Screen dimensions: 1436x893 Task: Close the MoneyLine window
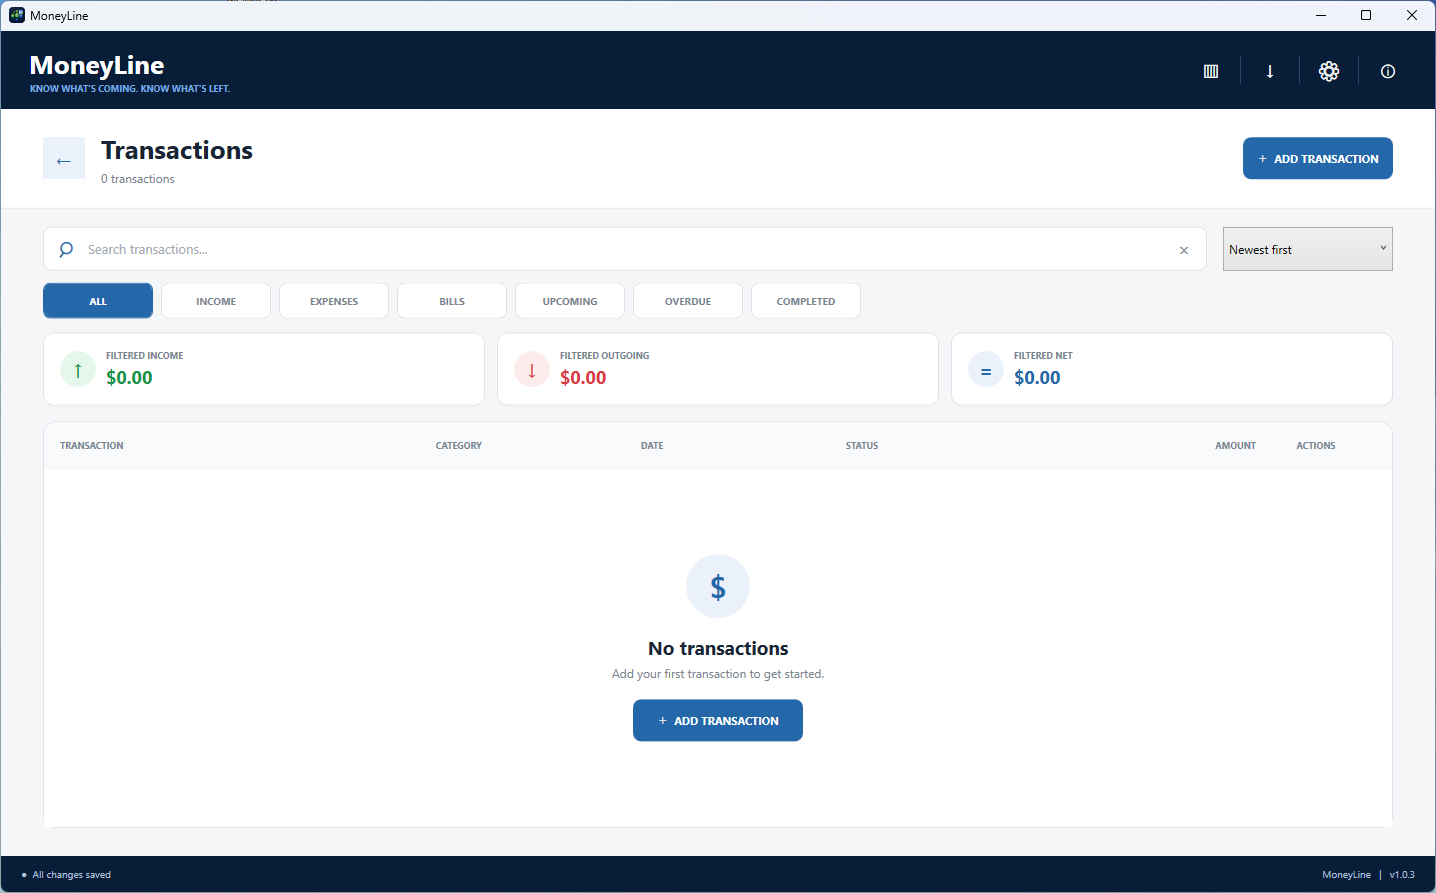(1412, 15)
